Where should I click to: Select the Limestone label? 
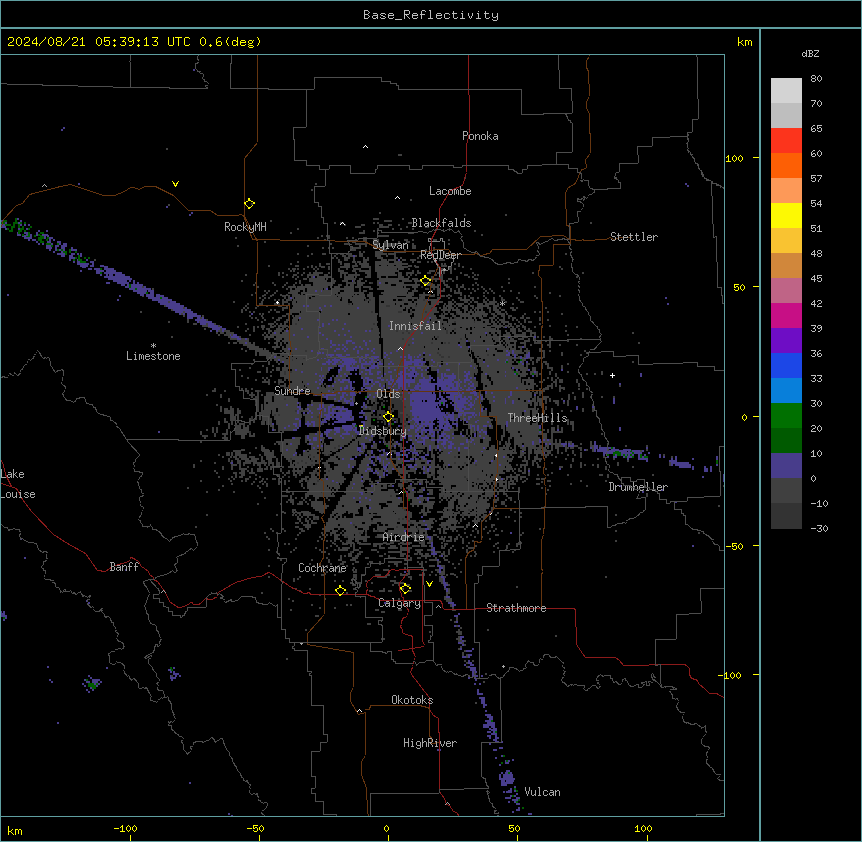click(153, 356)
